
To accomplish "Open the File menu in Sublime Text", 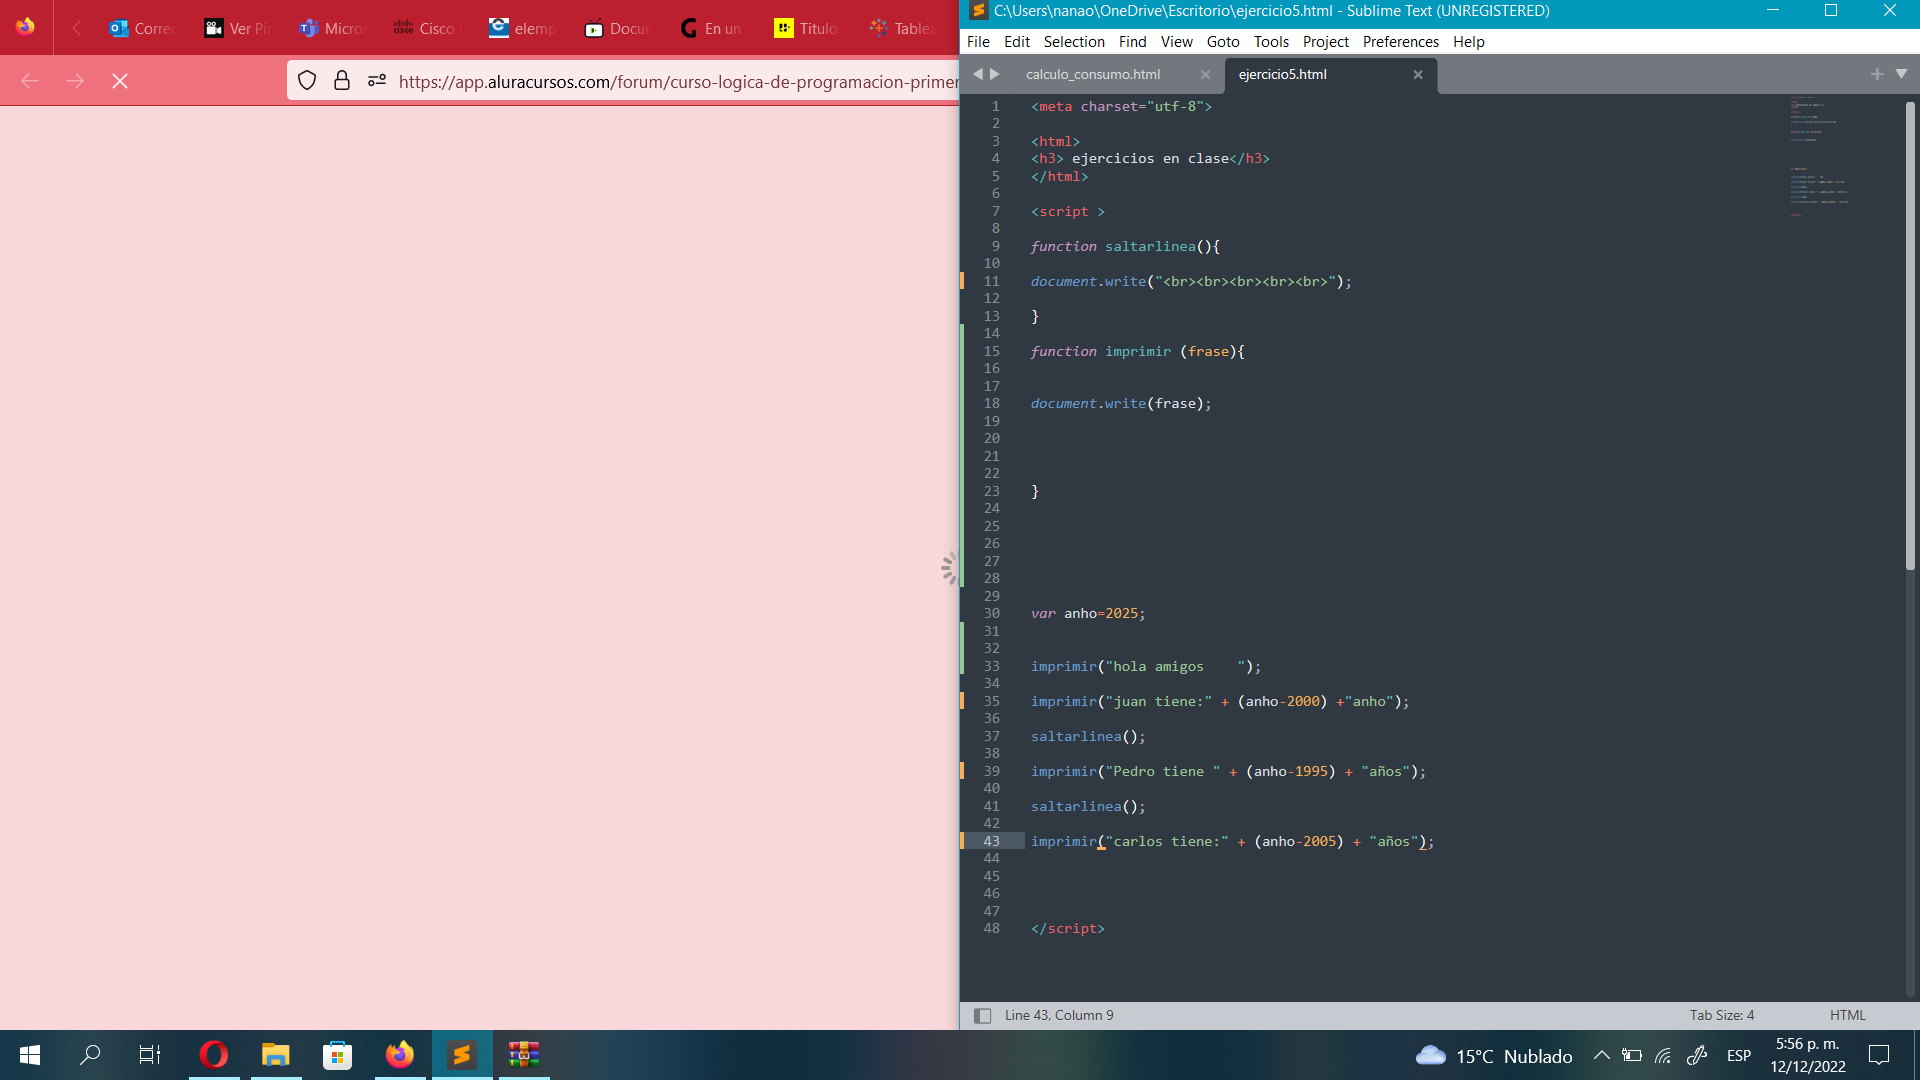I will [x=978, y=42].
